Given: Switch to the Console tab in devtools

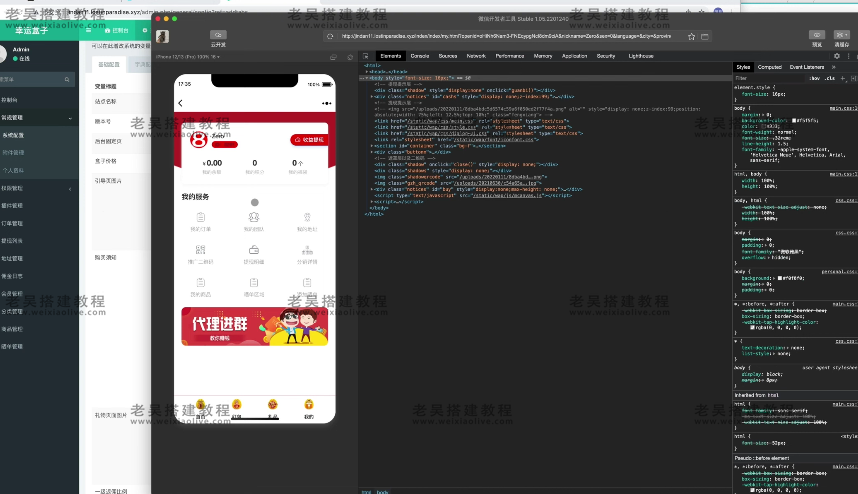Looking at the screenshot, I should tap(420, 56).
